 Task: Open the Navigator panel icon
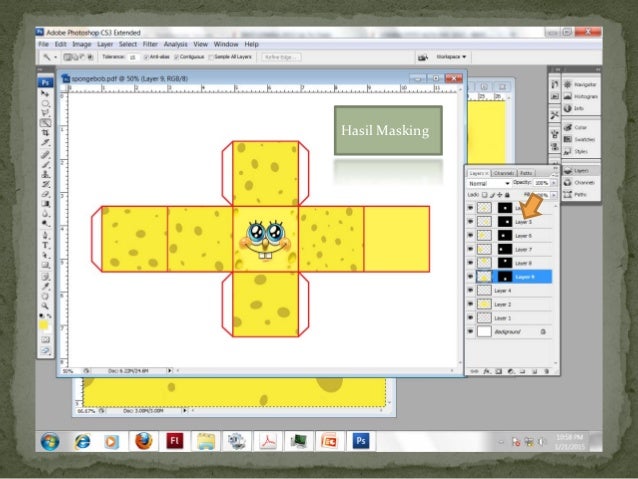tap(568, 84)
